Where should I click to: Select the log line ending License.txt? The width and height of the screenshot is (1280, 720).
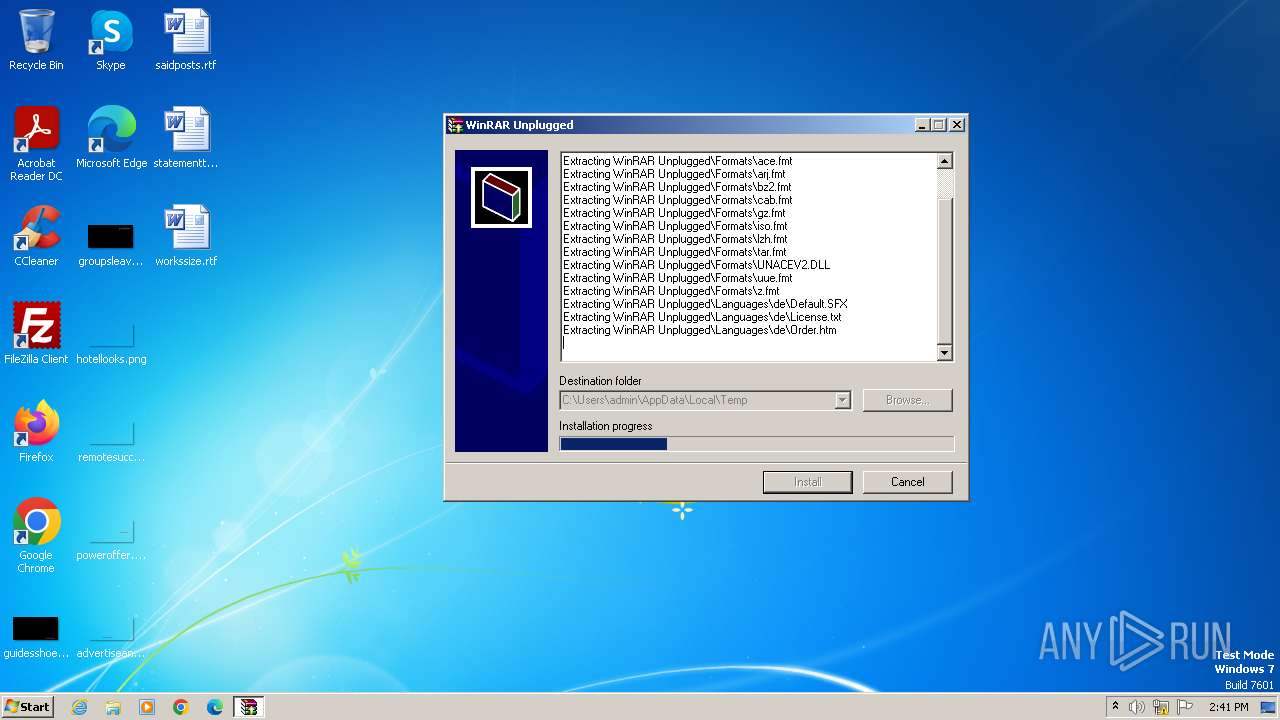tap(702, 317)
